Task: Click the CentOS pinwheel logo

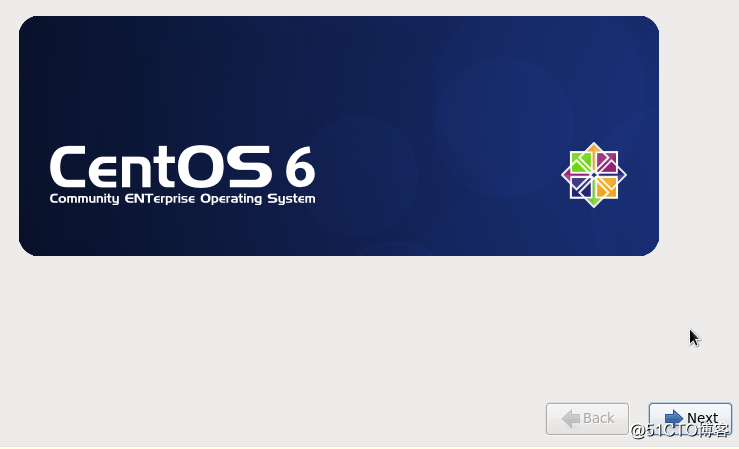Action: 594,175
